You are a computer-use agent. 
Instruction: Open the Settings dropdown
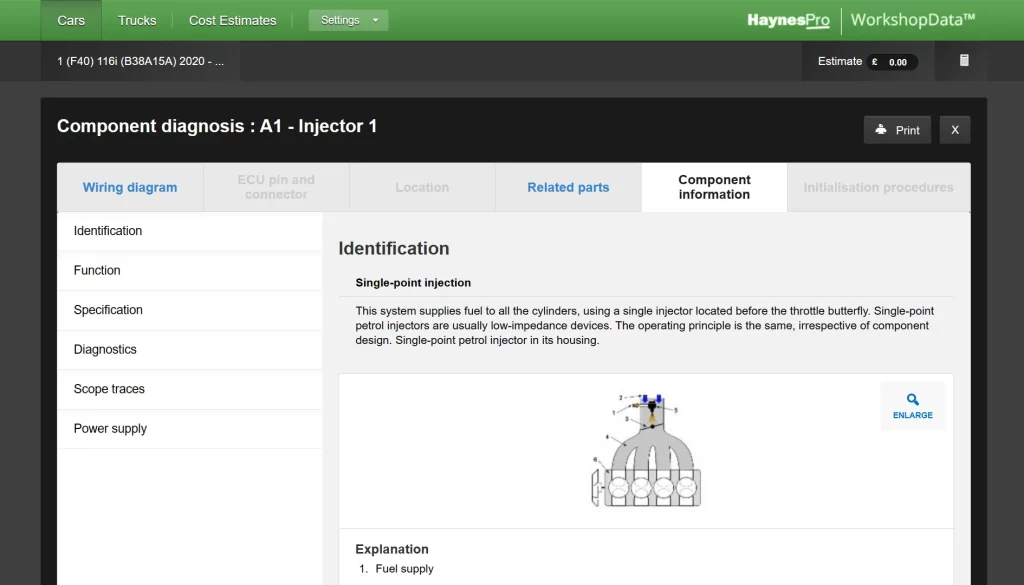pos(348,20)
